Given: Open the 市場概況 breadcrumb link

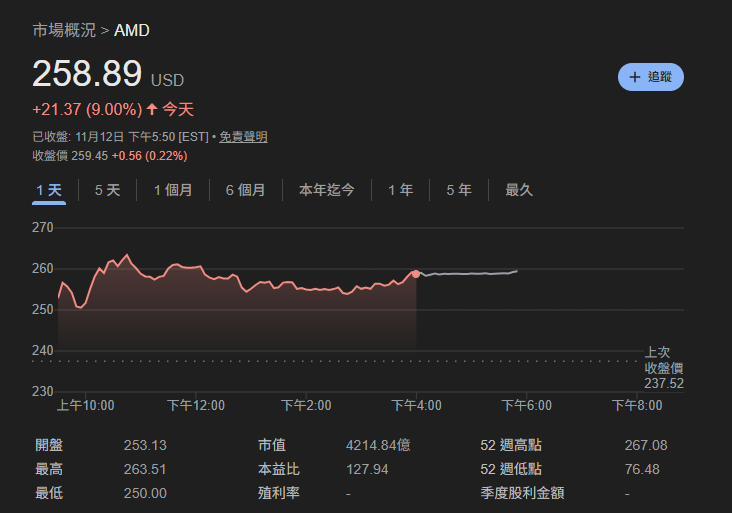Looking at the screenshot, I should pos(64,30).
